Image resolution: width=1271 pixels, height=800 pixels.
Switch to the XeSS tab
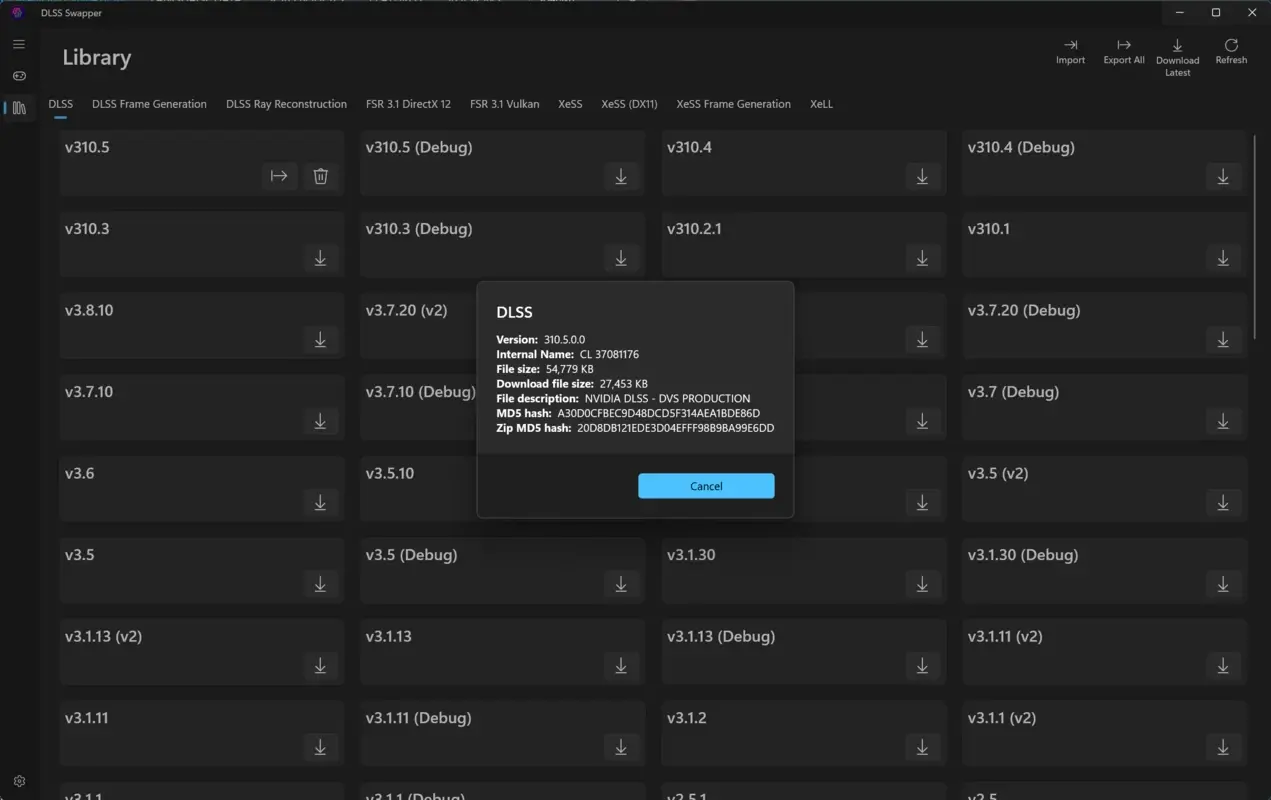(x=570, y=103)
